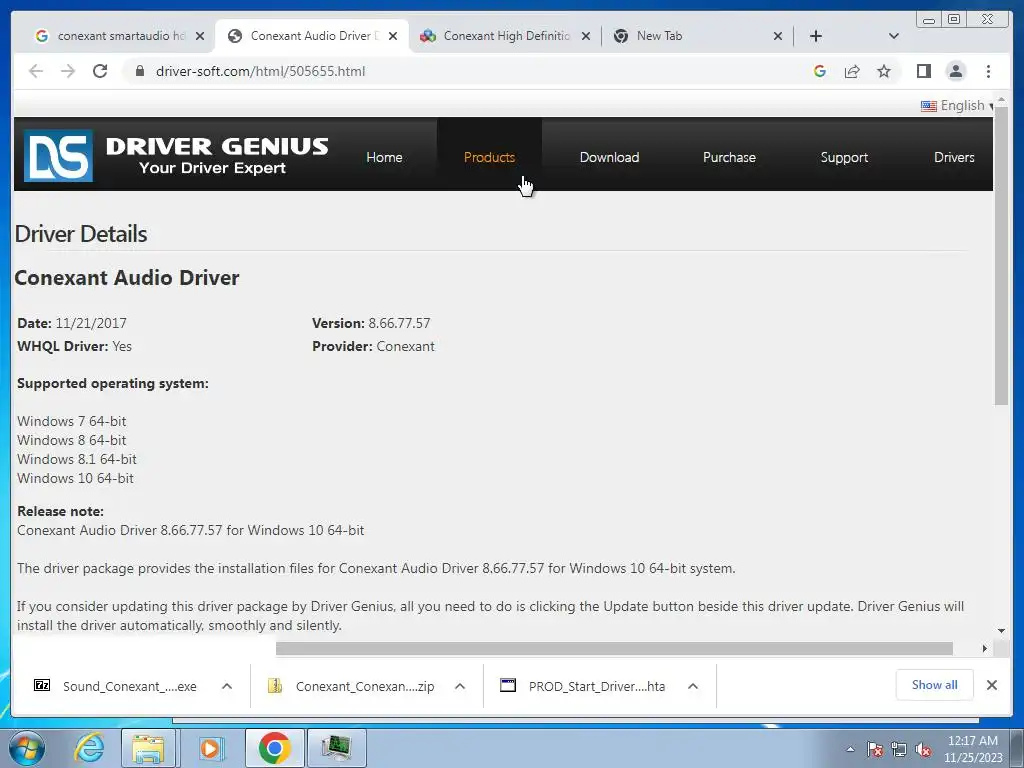The image size is (1024, 768).
Task: Click the icon of PROD_Start_Driver hta download
Action: pos(507,685)
